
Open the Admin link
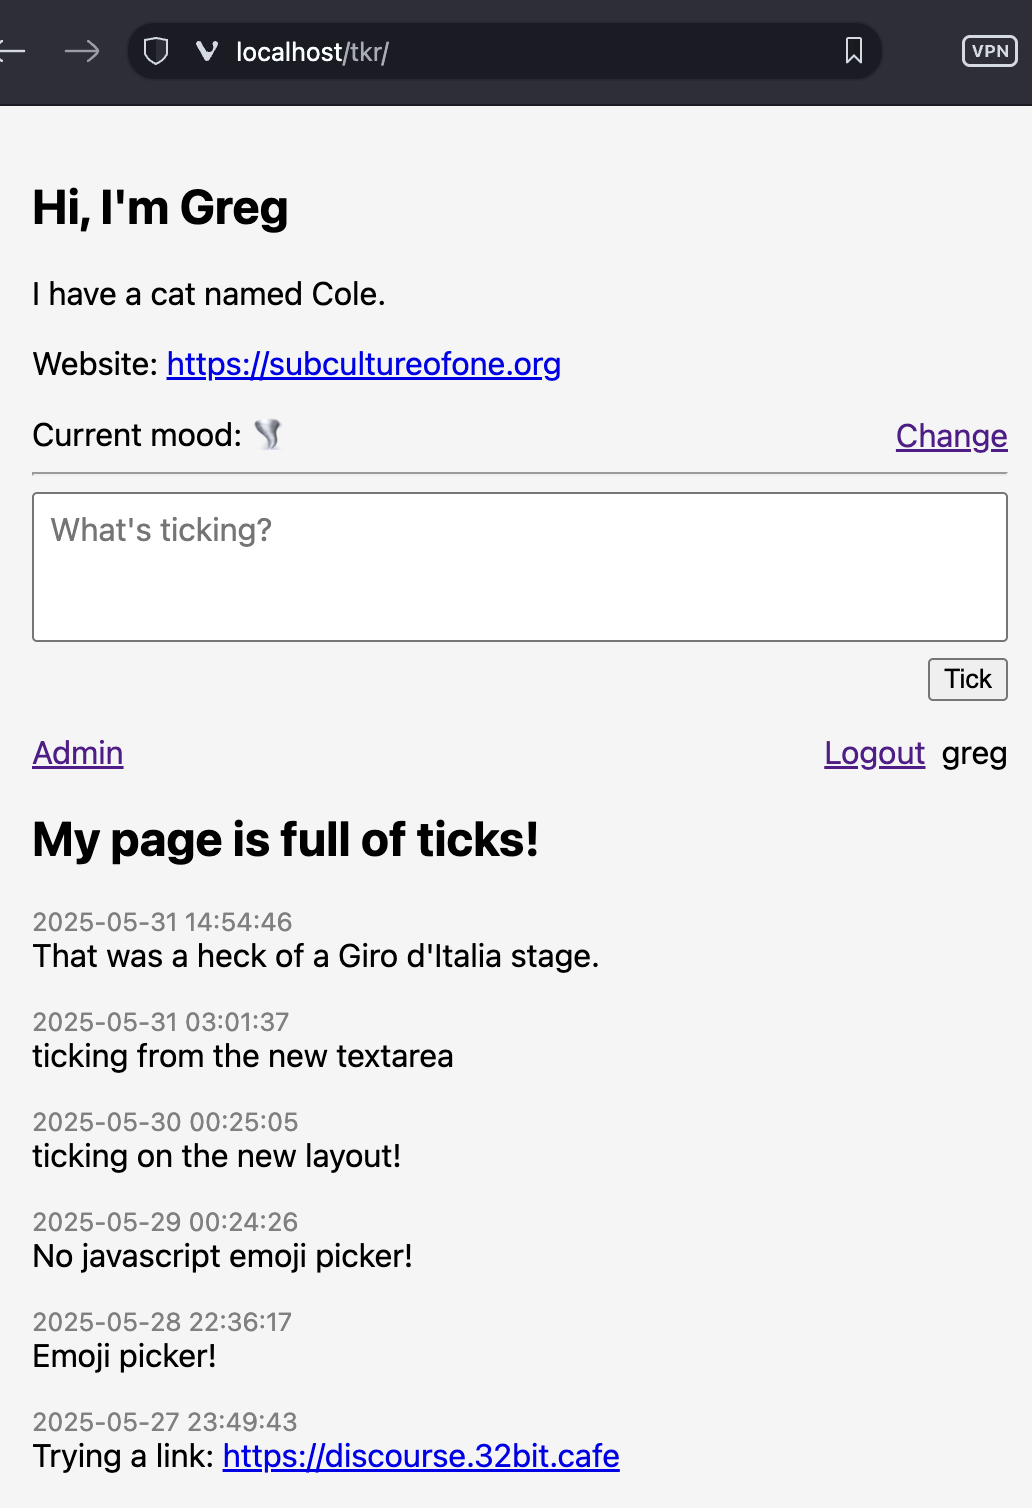point(78,753)
